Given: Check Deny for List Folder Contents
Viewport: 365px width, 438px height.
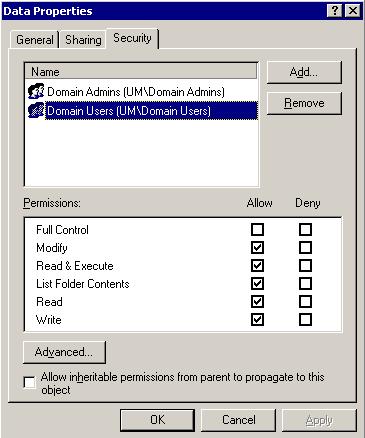Looking at the screenshot, I should click(305, 284).
